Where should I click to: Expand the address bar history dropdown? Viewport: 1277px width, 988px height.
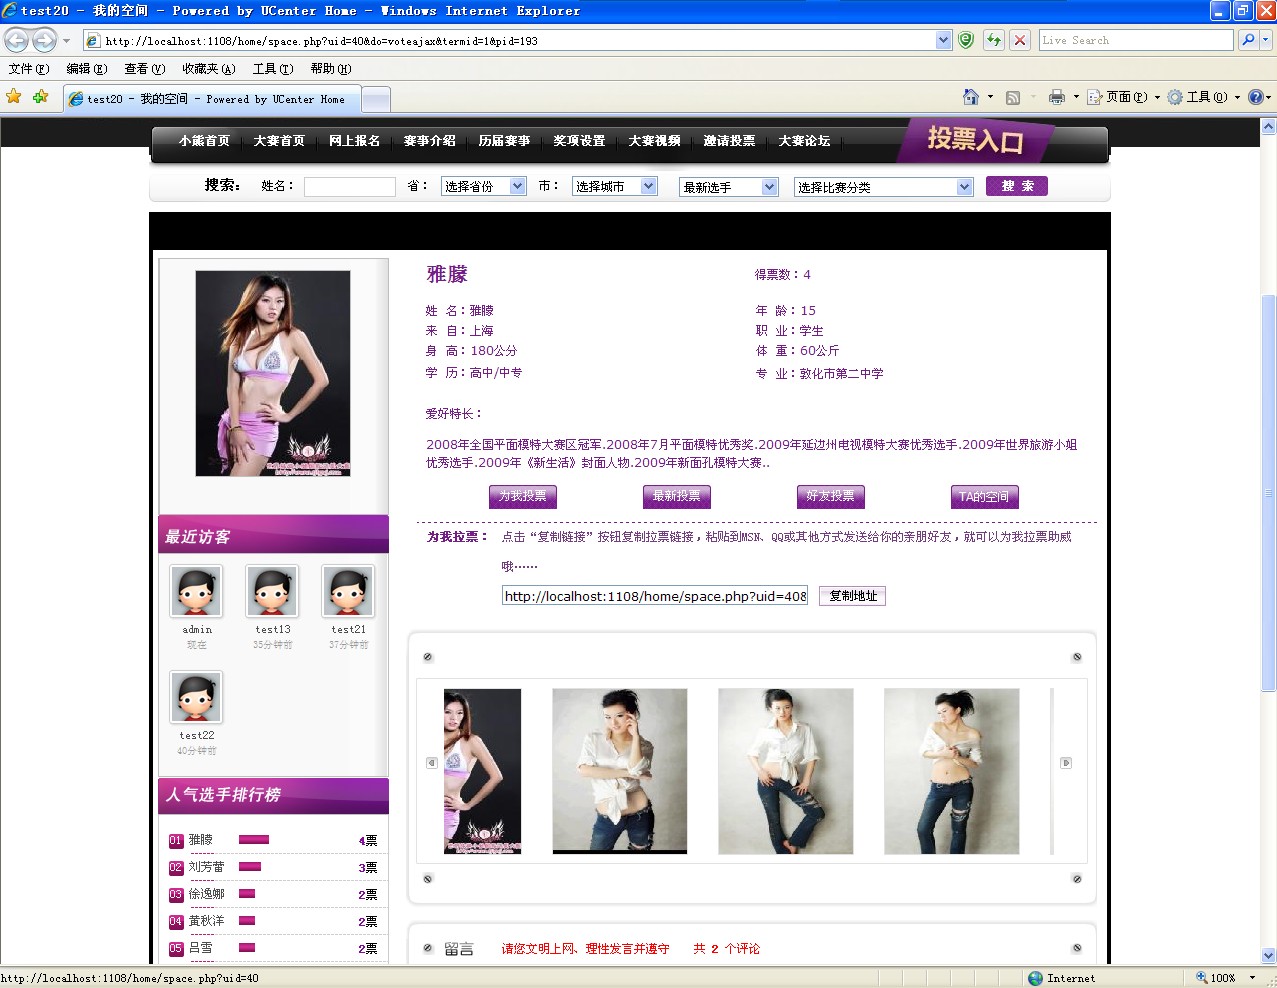(943, 40)
